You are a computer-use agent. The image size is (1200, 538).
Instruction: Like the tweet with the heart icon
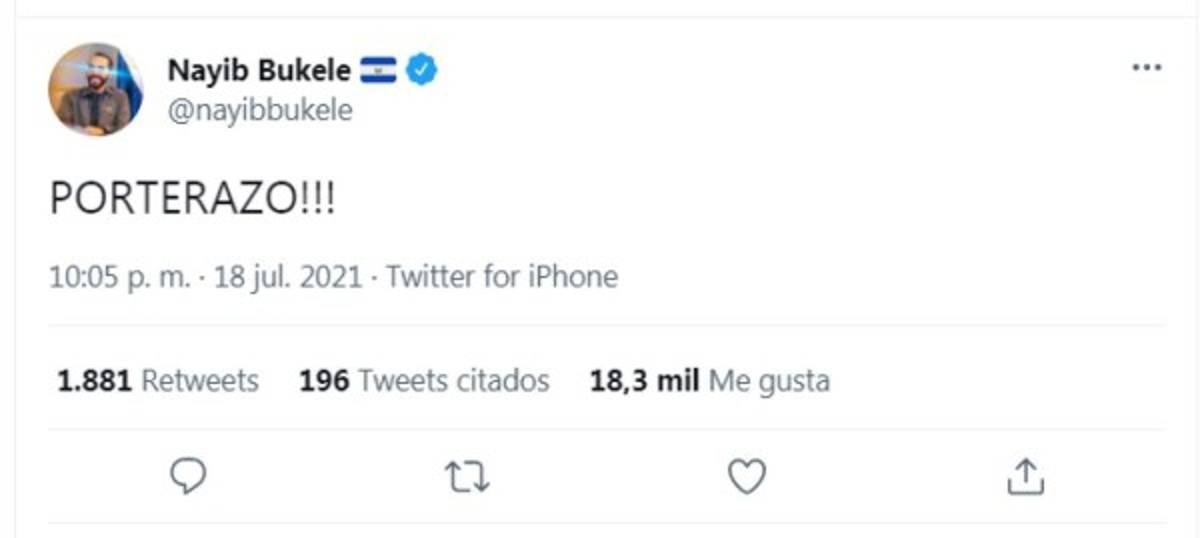(746, 477)
